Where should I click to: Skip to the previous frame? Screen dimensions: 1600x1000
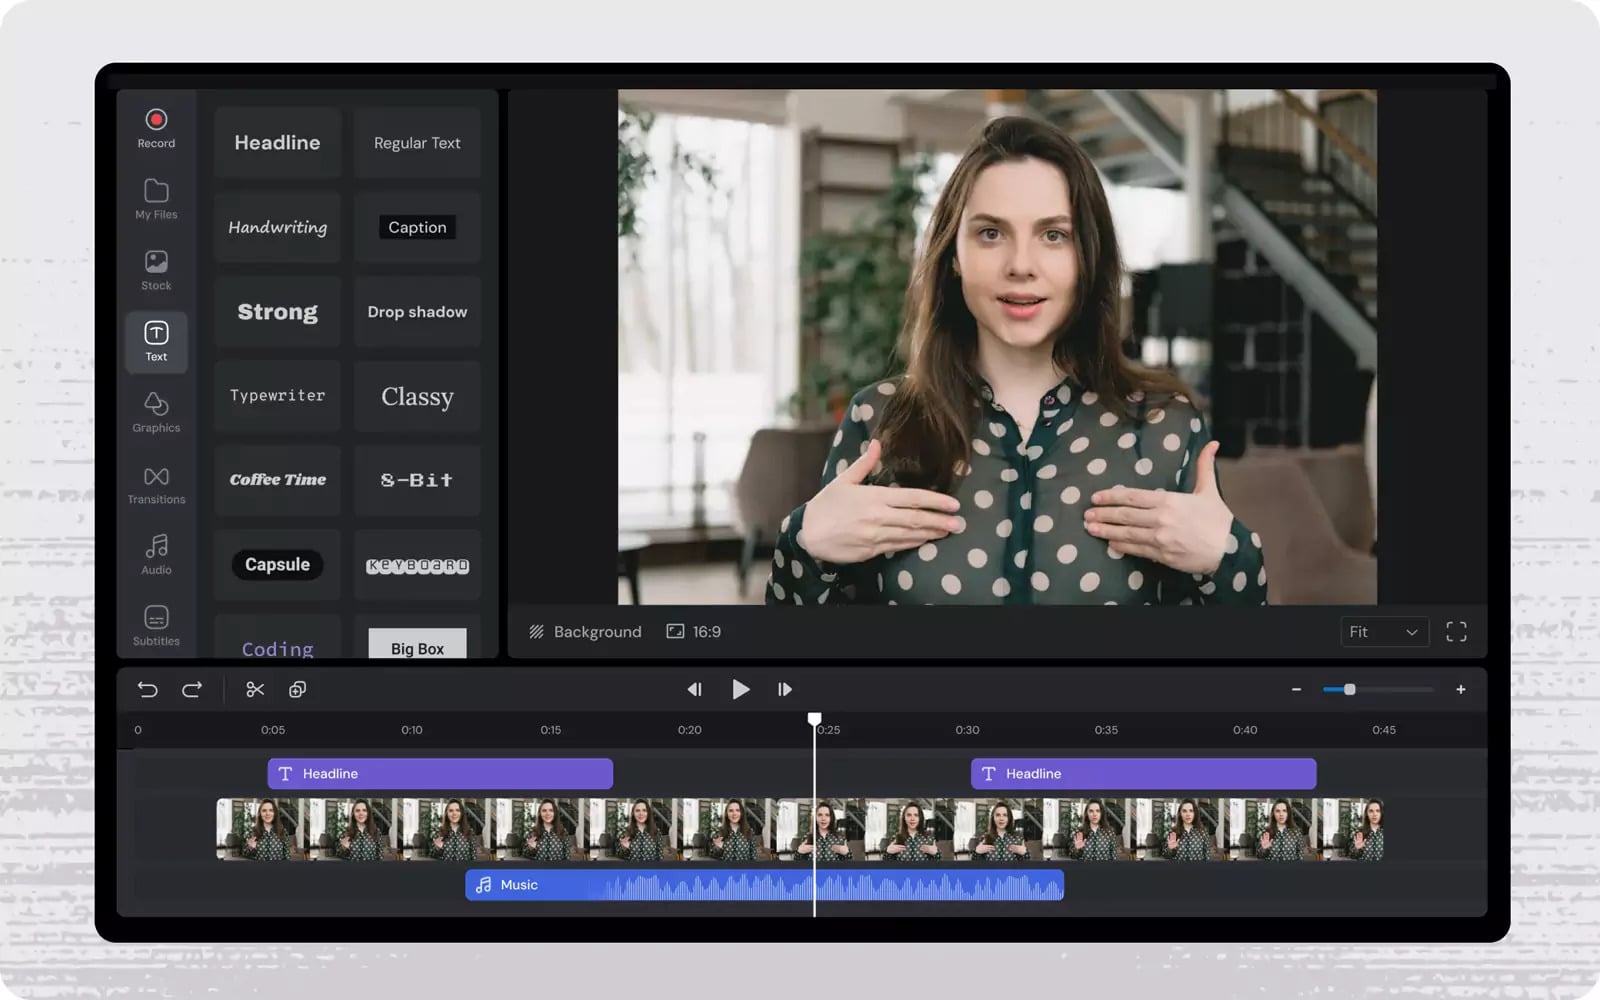tap(694, 689)
